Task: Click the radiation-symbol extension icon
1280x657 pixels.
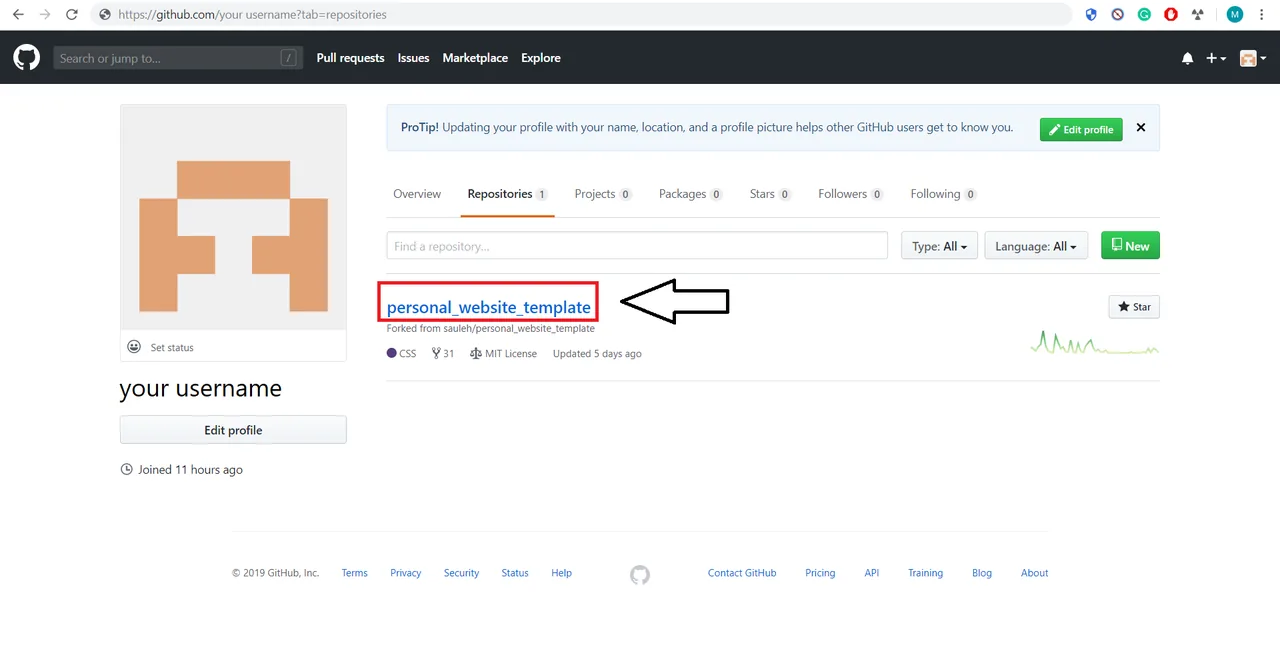Action: tap(1197, 15)
